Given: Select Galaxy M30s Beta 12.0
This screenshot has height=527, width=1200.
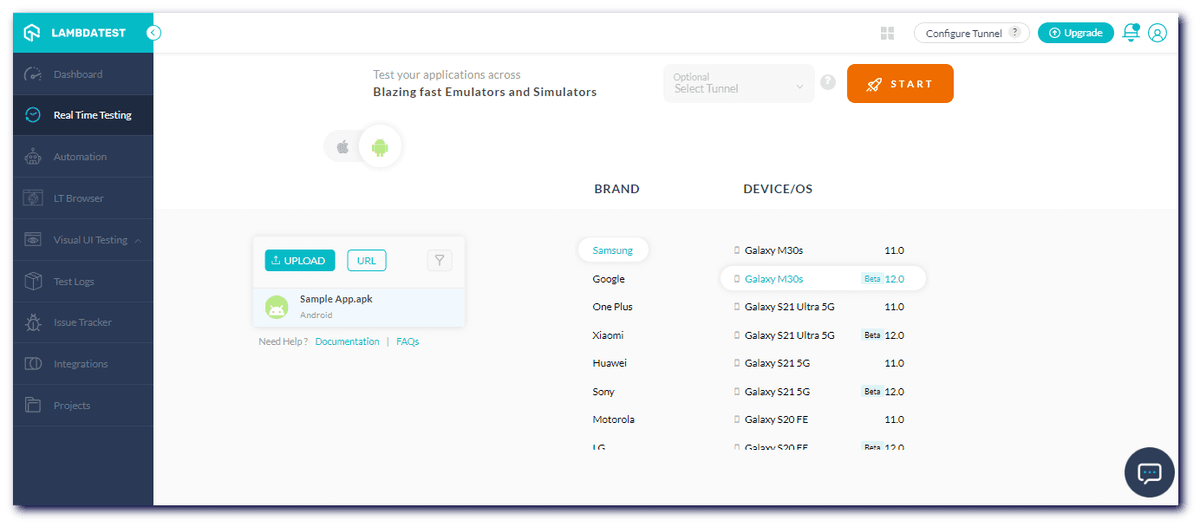Looking at the screenshot, I should tap(823, 279).
